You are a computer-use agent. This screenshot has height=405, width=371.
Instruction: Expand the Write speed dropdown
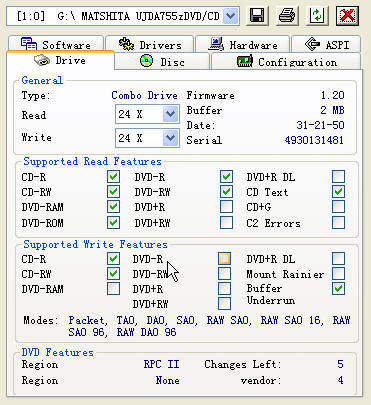(x=171, y=138)
